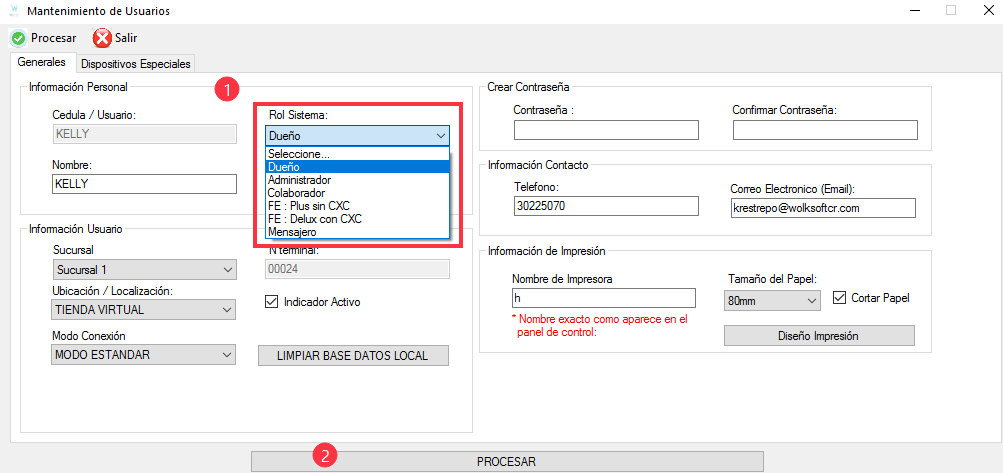Click the LIMPIAR BASE DATOS LOCAL button

point(353,356)
